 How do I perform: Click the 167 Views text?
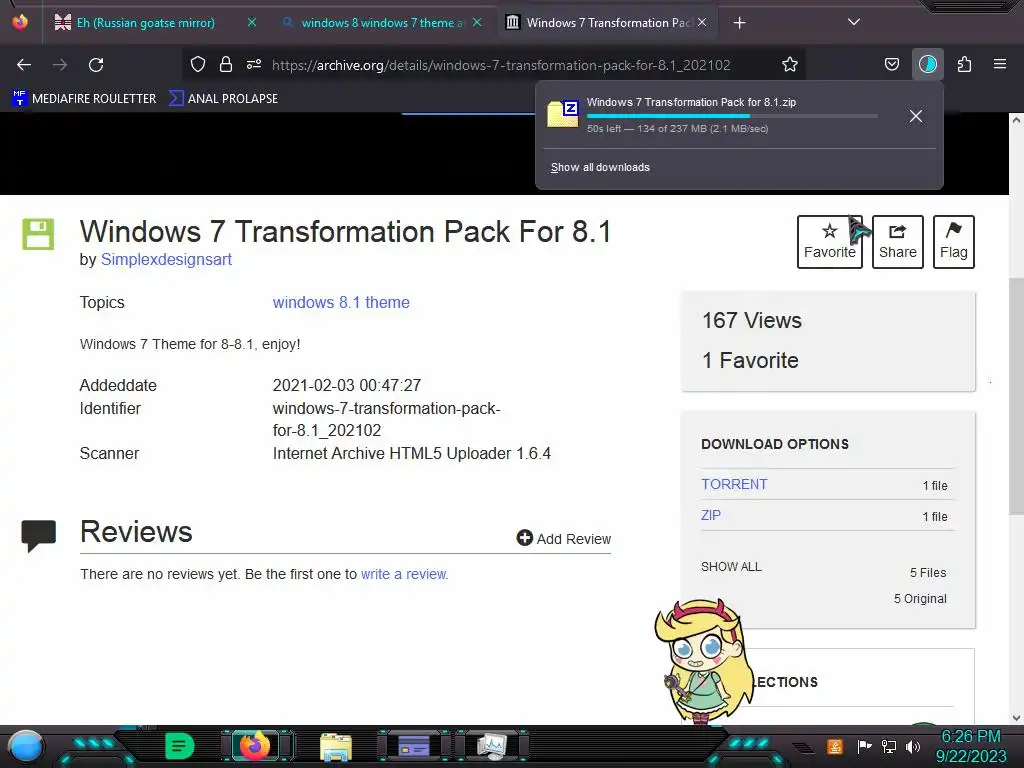752,321
